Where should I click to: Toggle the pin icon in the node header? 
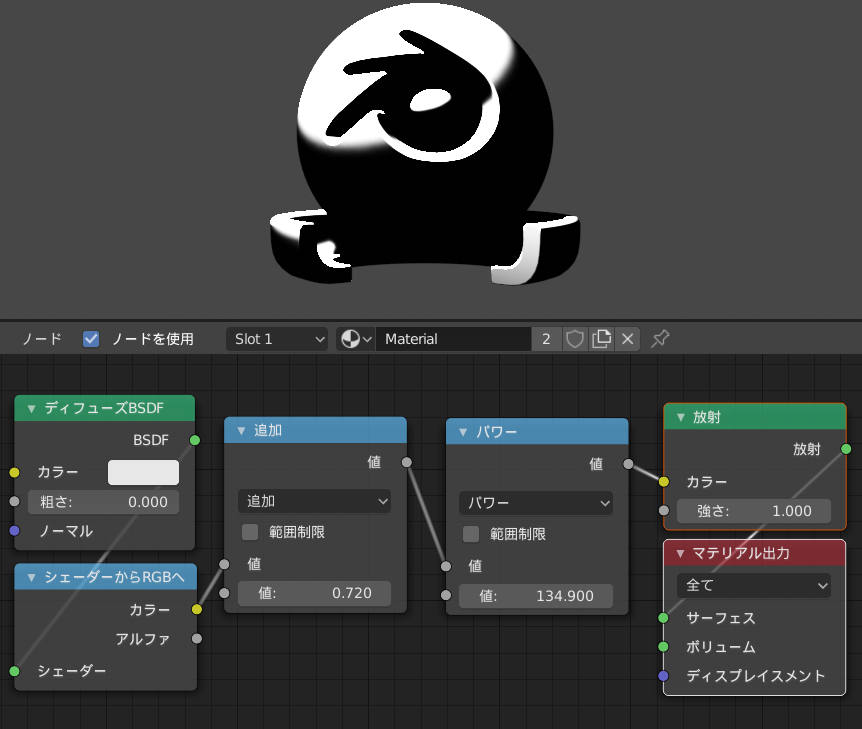point(660,339)
